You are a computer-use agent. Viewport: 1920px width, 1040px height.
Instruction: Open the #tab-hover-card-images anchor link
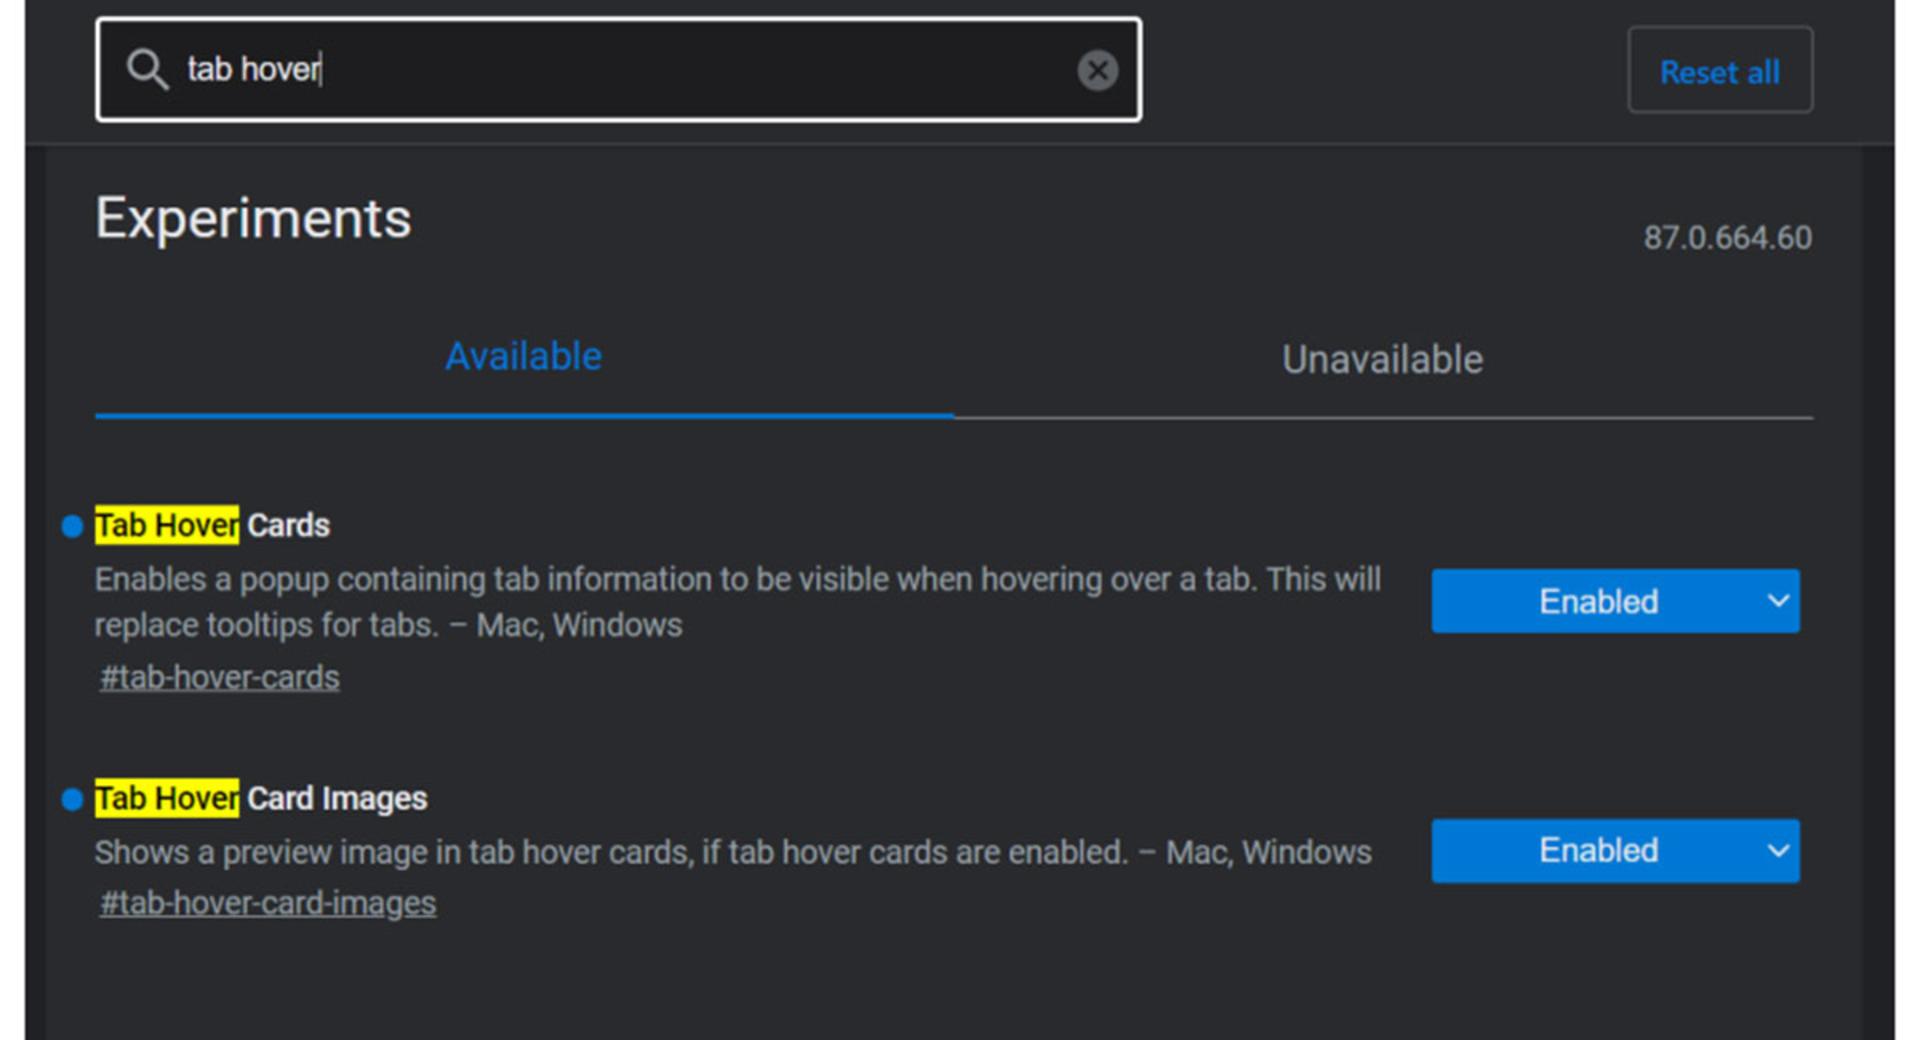[x=267, y=904]
